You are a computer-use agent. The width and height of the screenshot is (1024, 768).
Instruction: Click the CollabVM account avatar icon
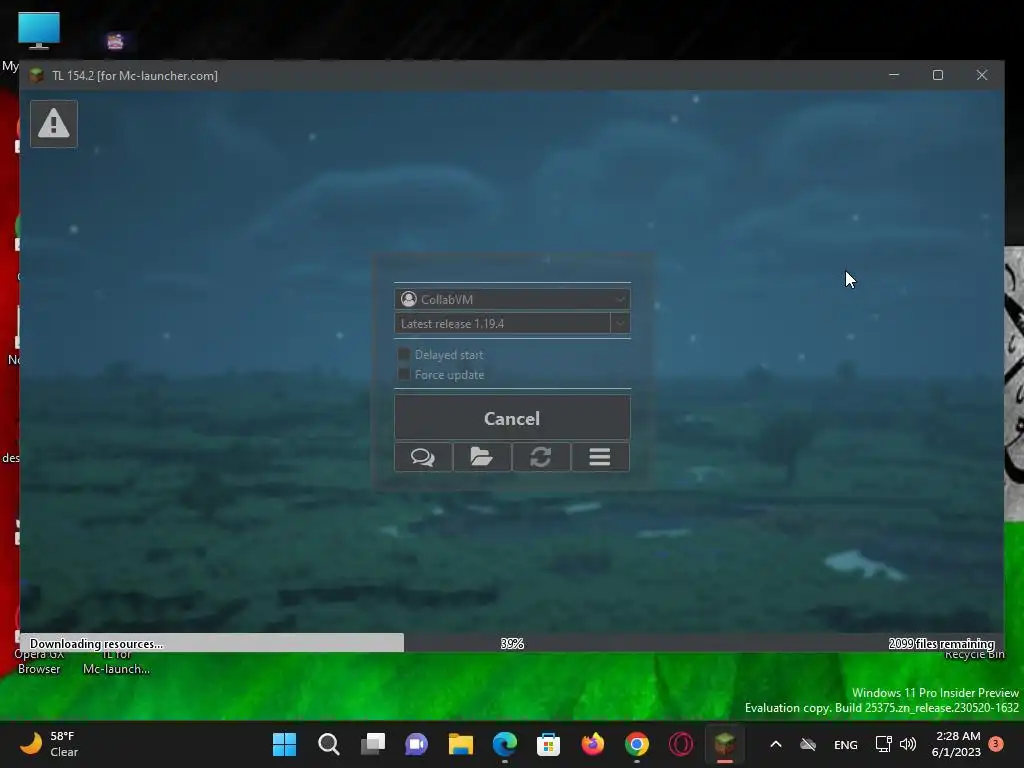[409, 299]
